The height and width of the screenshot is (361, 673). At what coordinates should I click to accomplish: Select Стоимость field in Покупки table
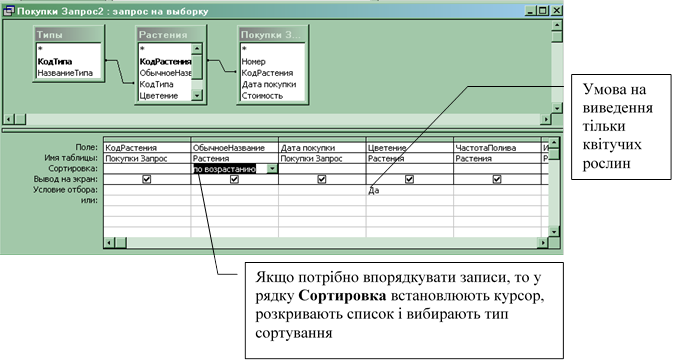pyautogui.click(x=262, y=96)
